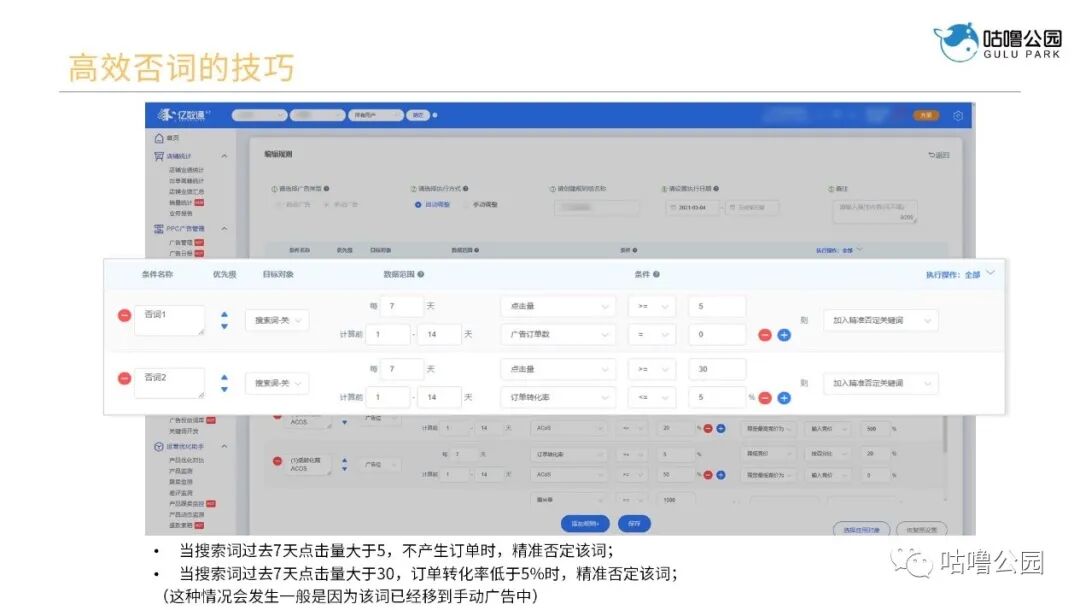The width and height of the screenshot is (1080, 610).
Task: Select the 自动调整 radio option
Action: [x=417, y=206]
